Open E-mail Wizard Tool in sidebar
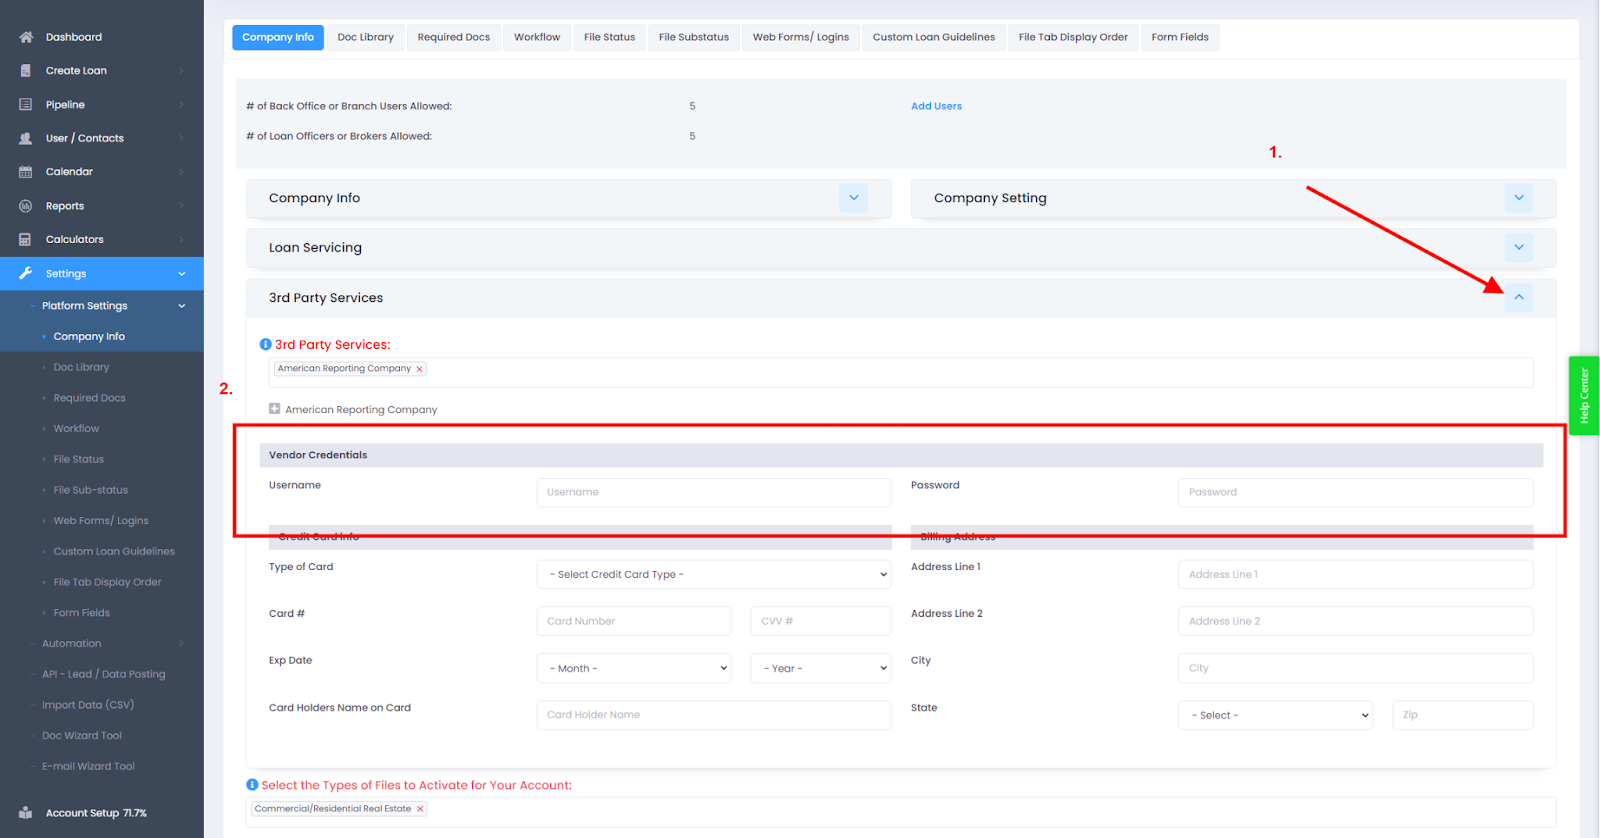The height and width of the screenshot is (838, 1600). point(88,766)
